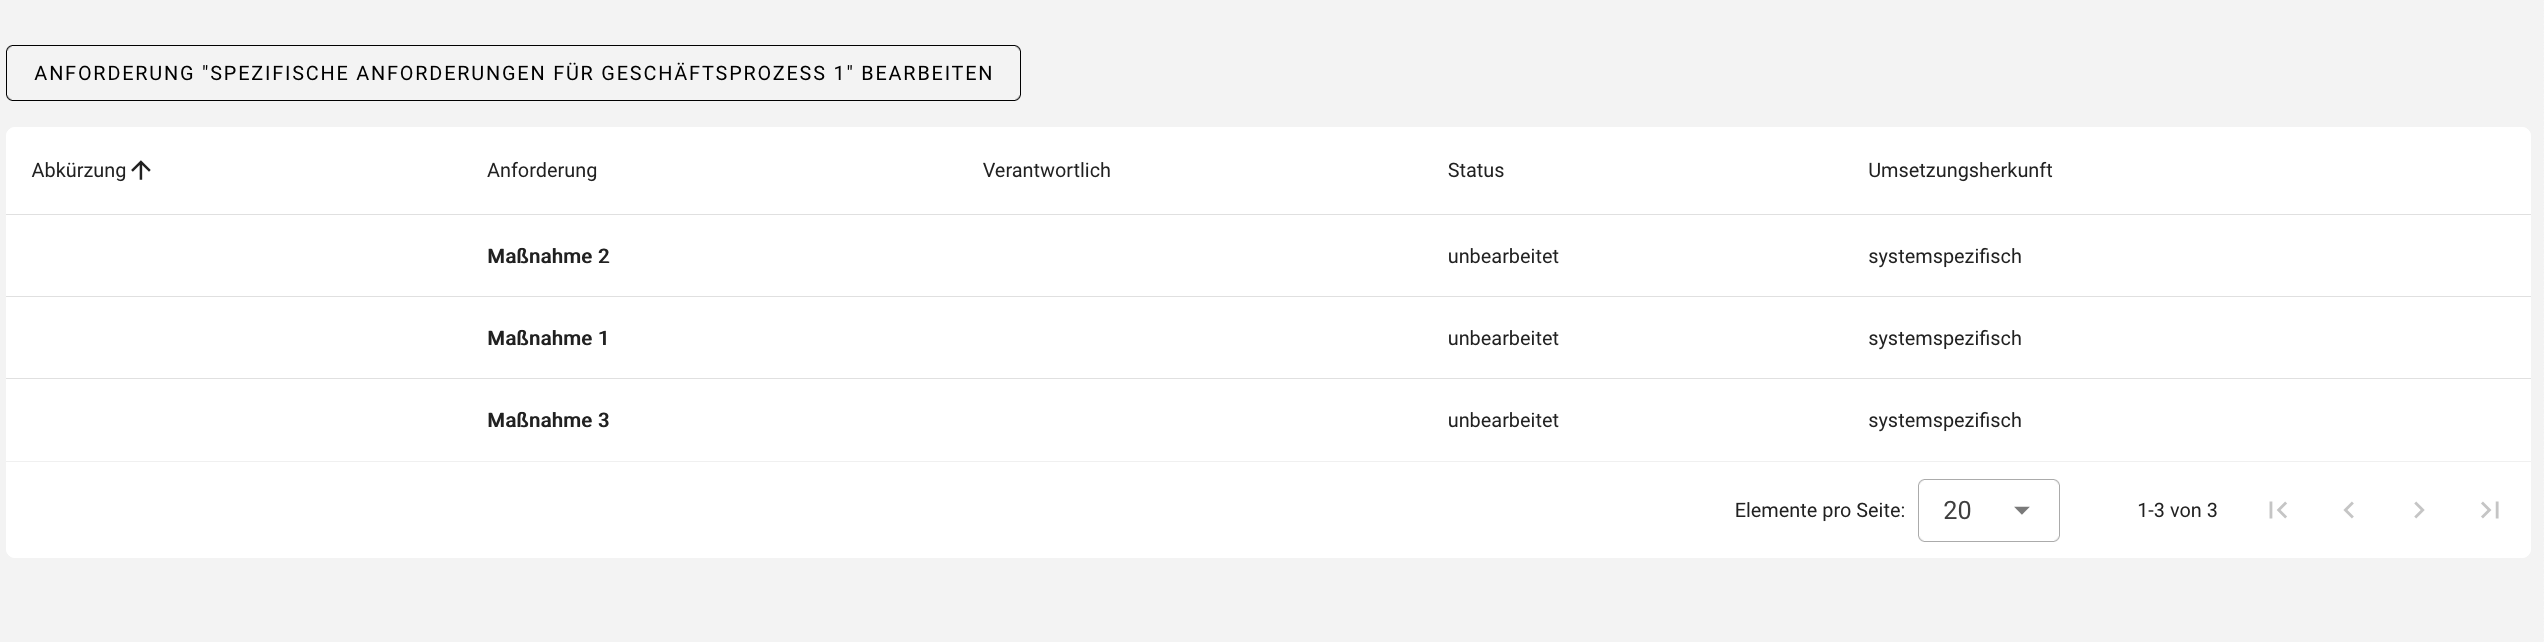2544x642 pixels.
Task: Sort by the Umsetzungsherkunft column header
Action: [1959, 170]
